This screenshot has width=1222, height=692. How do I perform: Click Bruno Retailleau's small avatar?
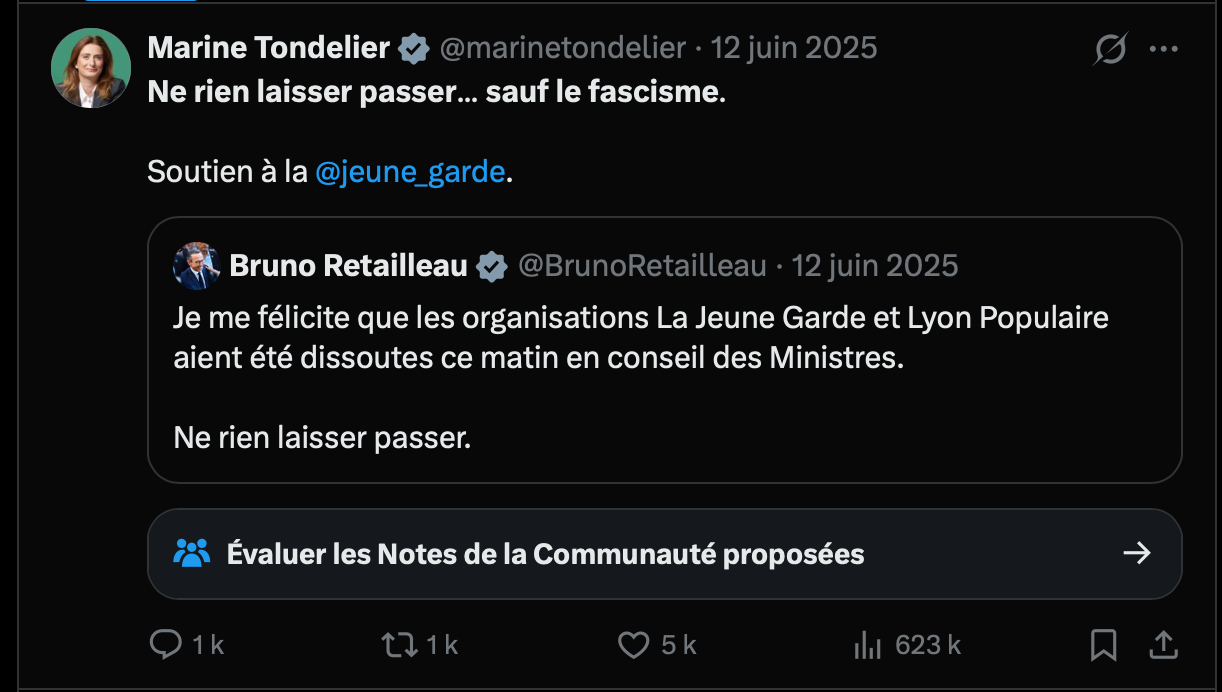pos(196,265)
